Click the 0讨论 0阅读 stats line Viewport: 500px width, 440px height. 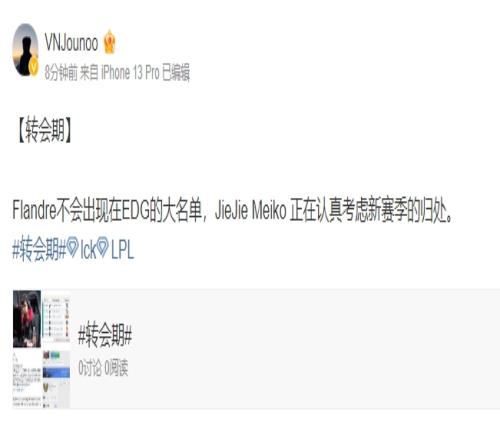[103, 368]
